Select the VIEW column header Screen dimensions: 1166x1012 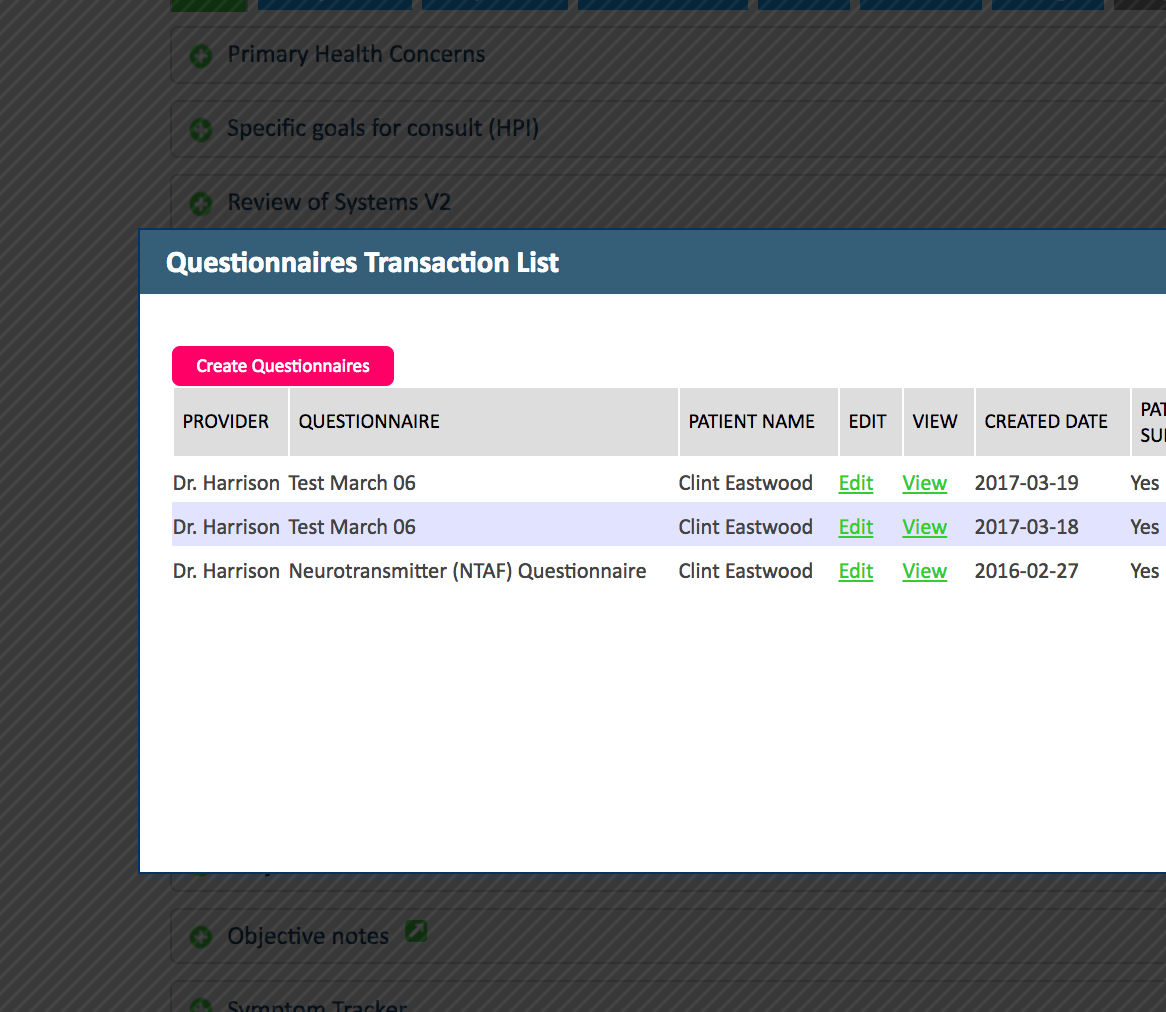coord(938,422)
